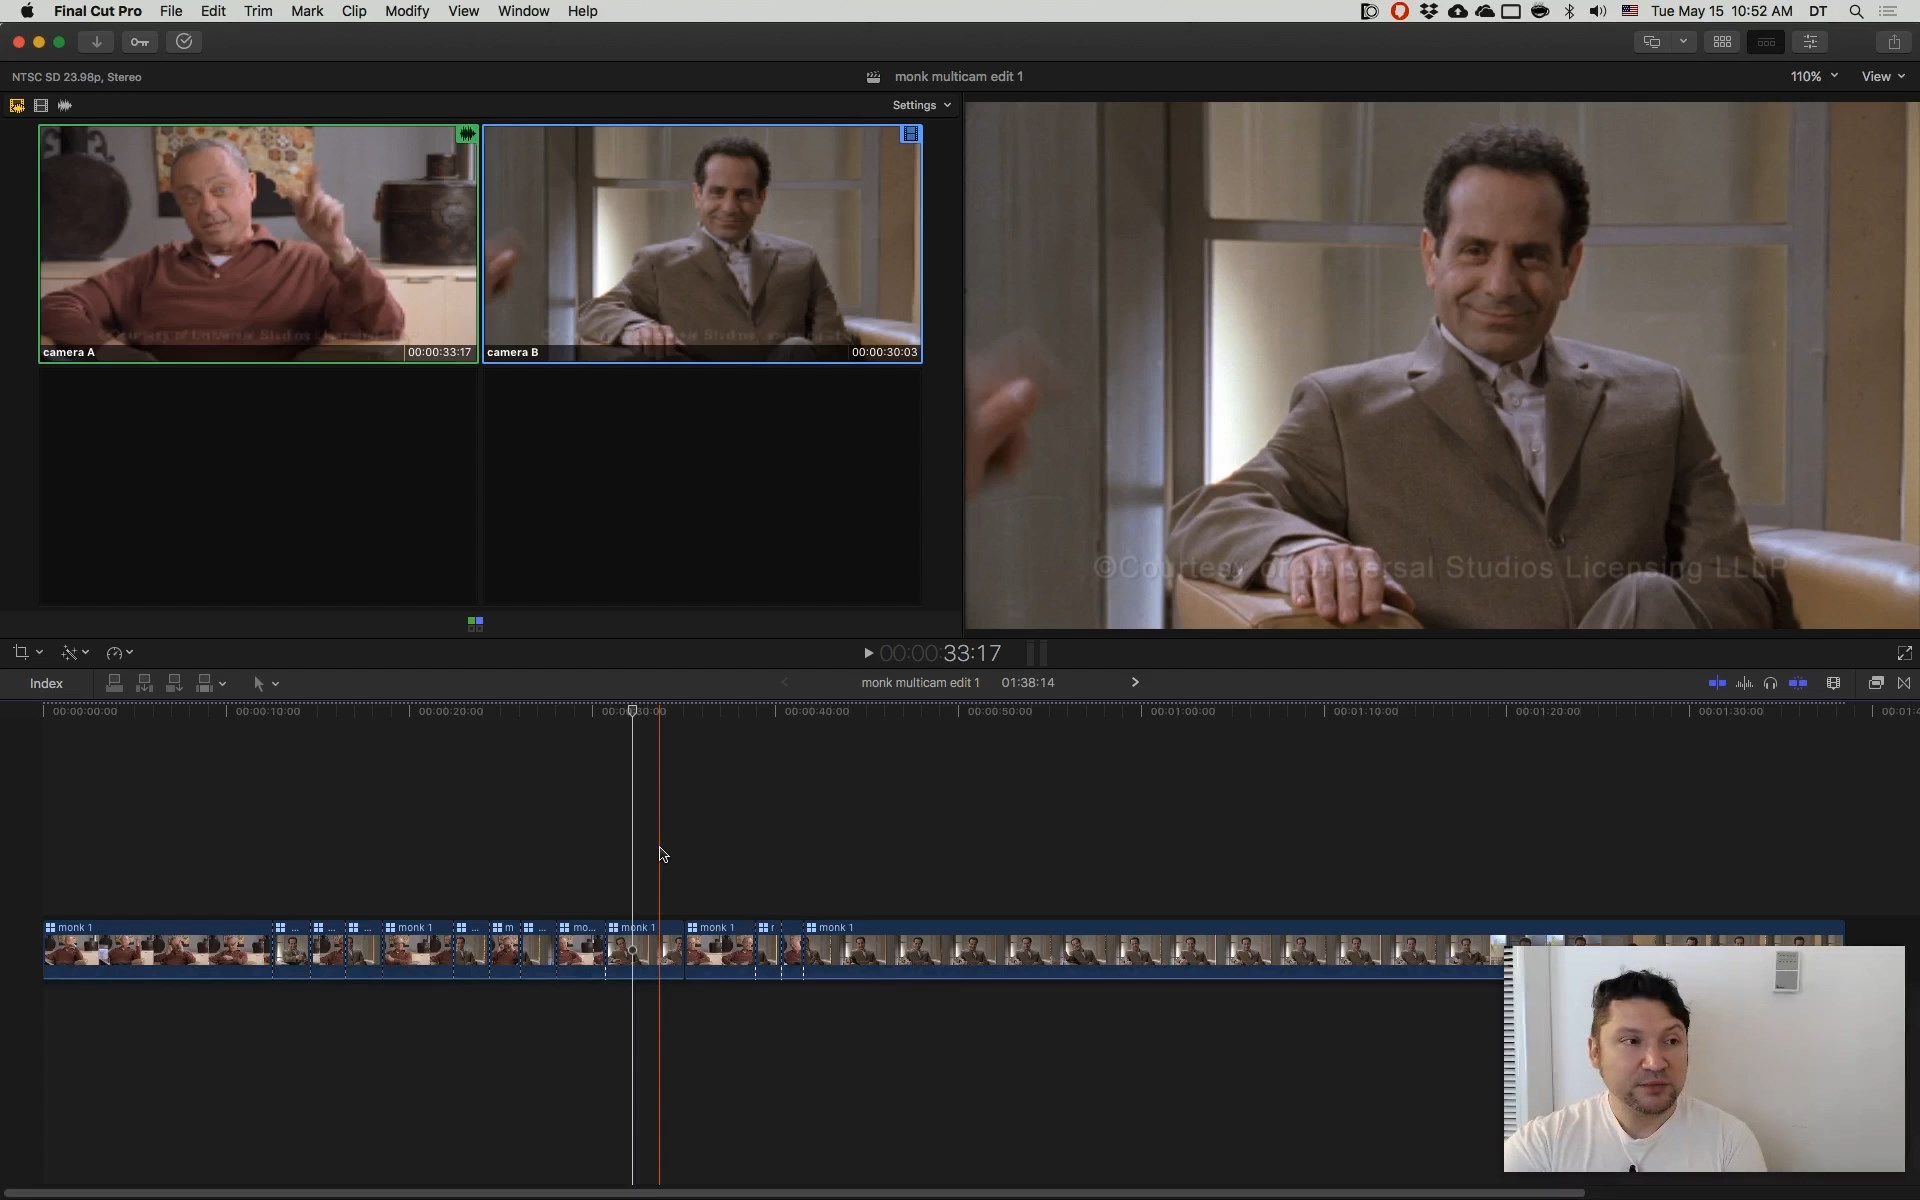Open the Share export icon
The height and width of the screenshot is (1200, 1920).
tap(1893, 42)
